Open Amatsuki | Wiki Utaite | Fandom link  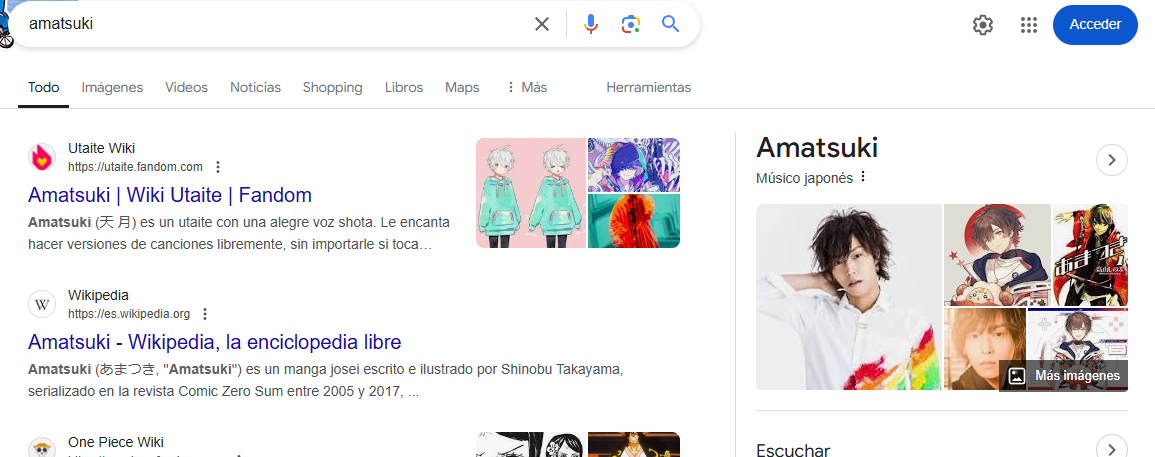(x=170, y=195)
